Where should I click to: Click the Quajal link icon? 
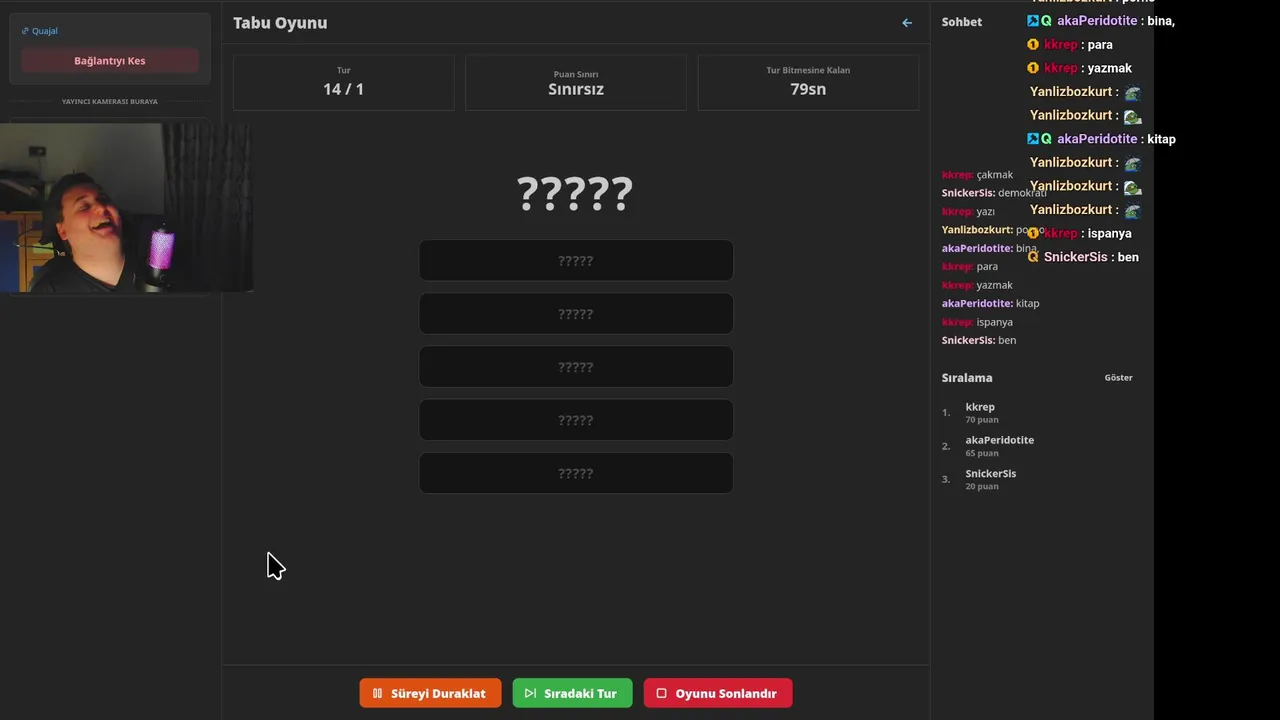25,31
